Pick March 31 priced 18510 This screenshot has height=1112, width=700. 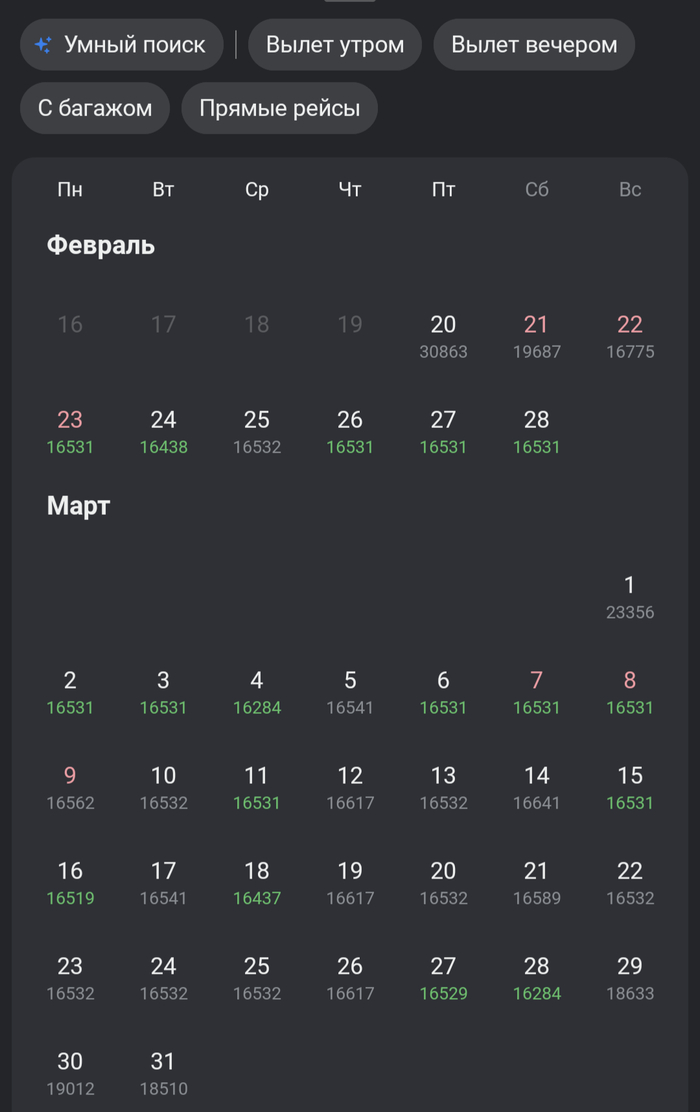tap(163, 1073)
